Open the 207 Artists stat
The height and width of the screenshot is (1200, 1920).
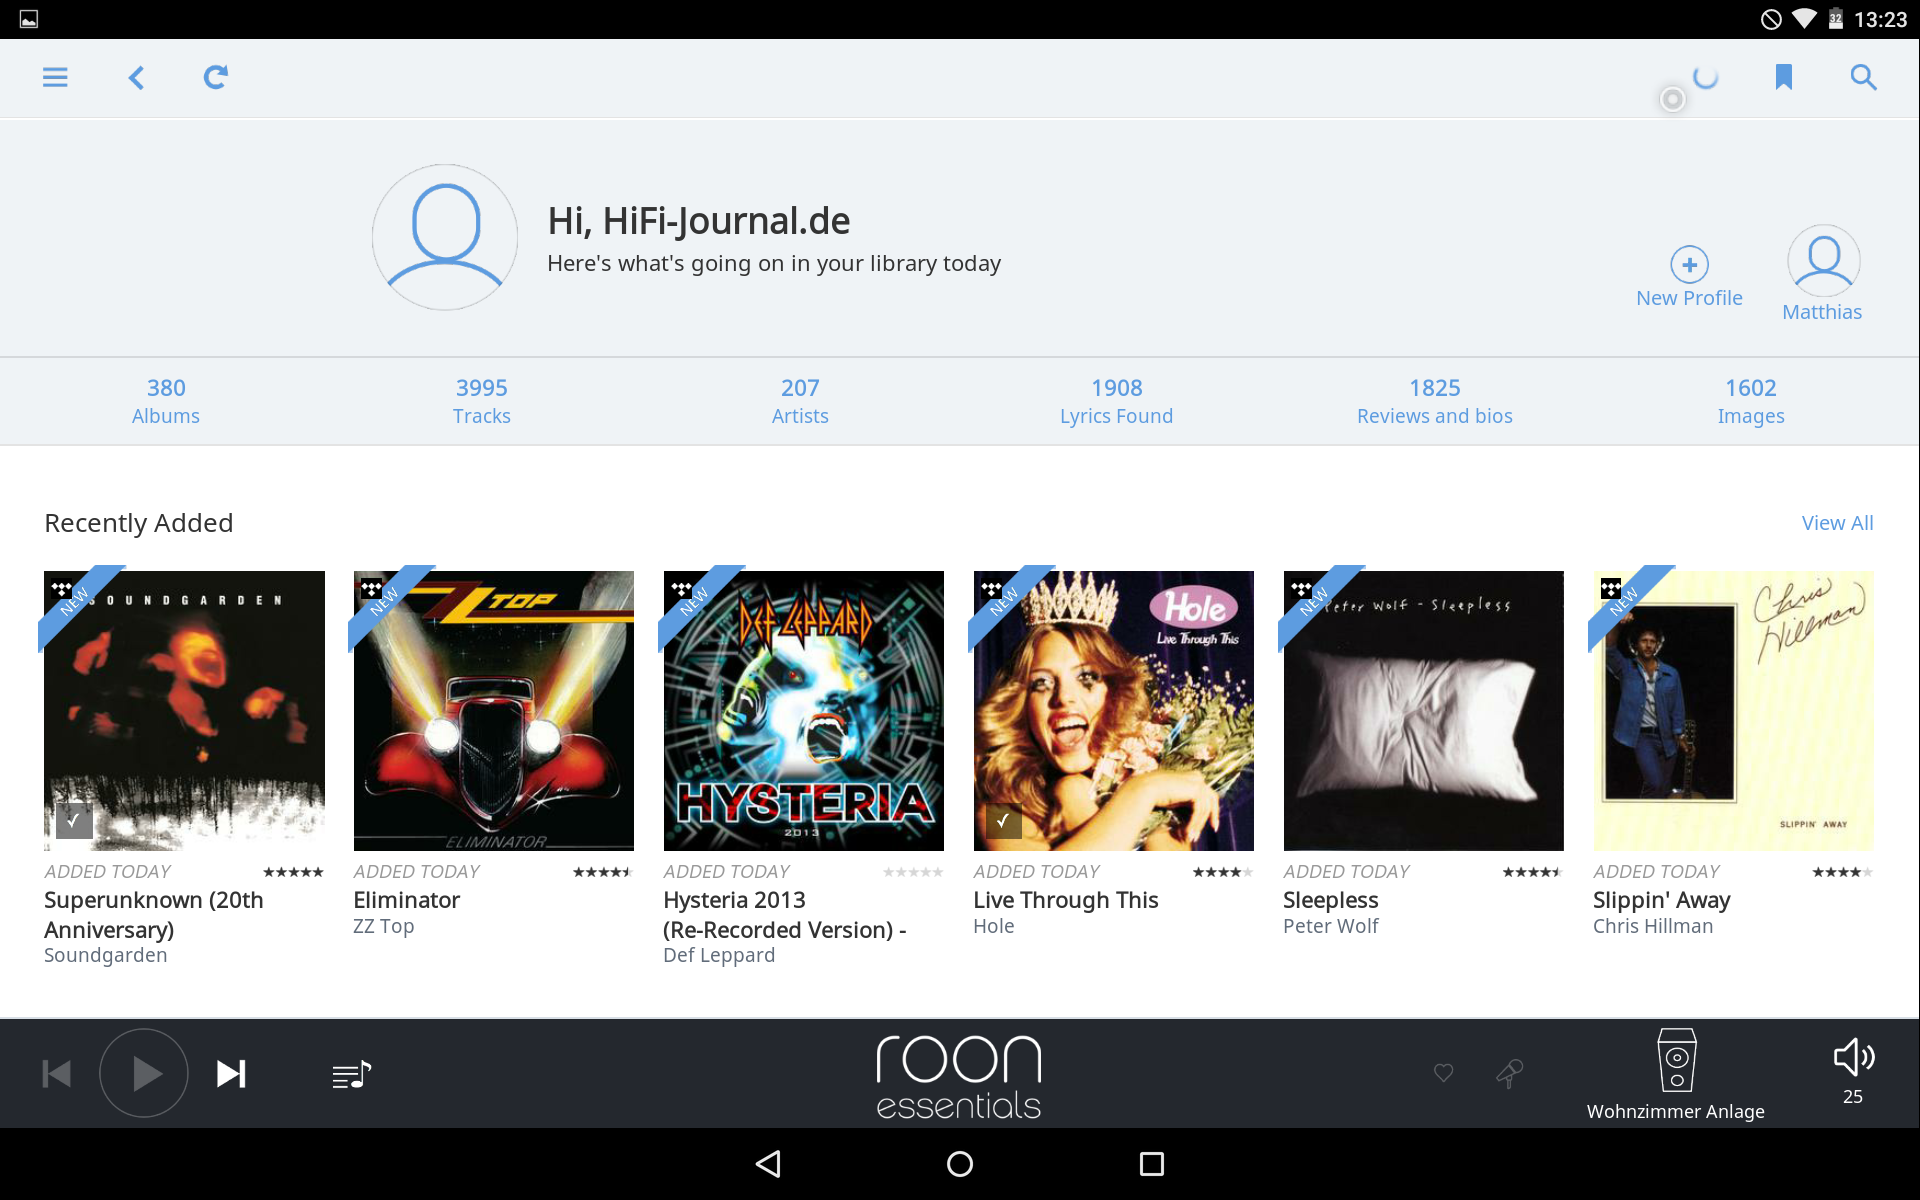click(800, 401)
